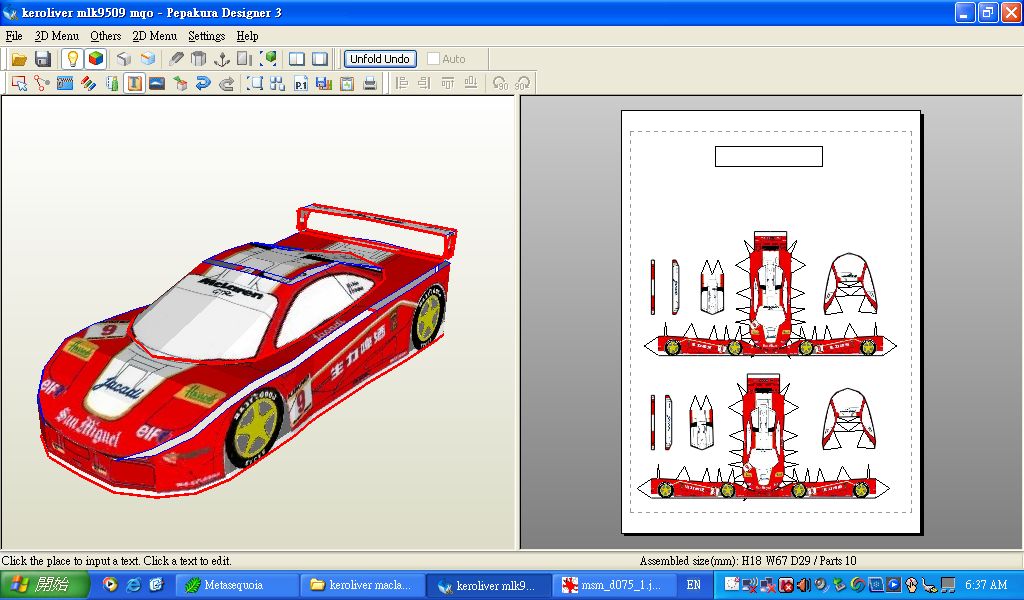
Task: Select the blue edit flaps tool
Action: click(x=65, y=83)
